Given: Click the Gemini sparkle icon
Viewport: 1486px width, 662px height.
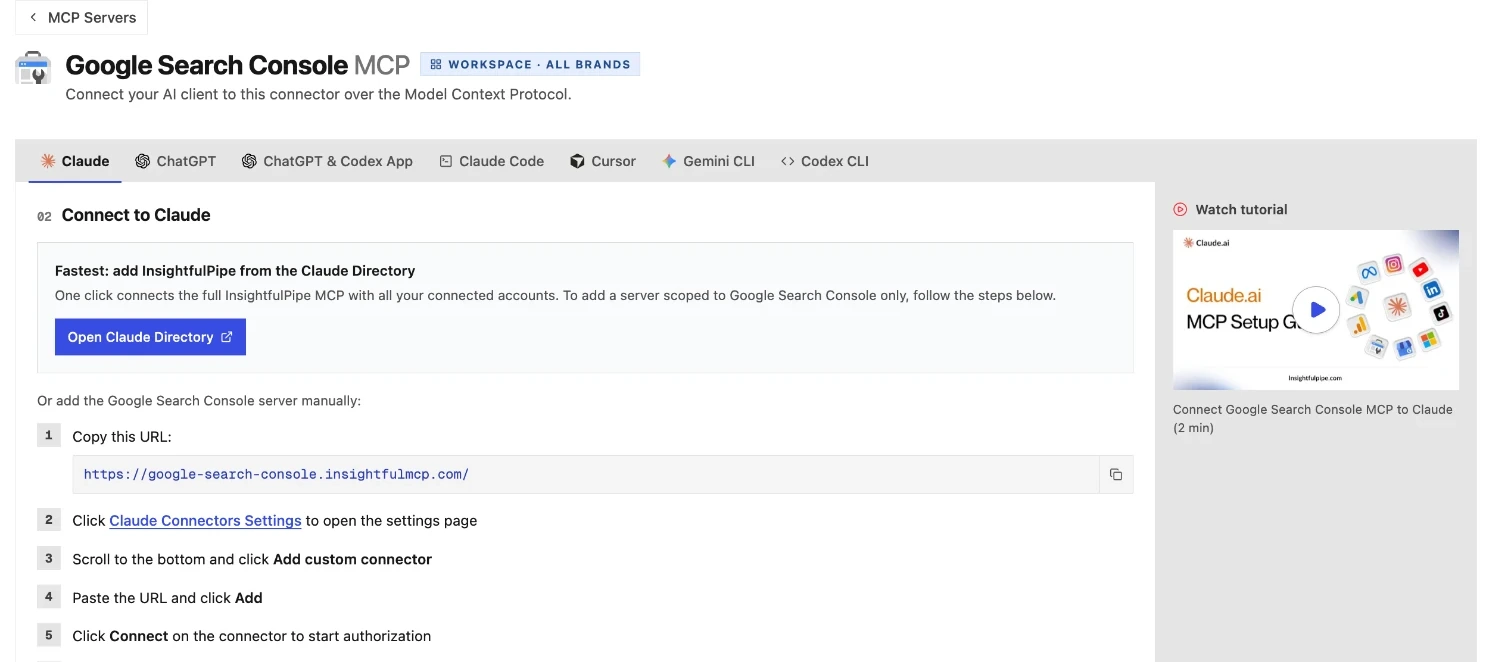Looking at the screenshot, I should point(670,161).
